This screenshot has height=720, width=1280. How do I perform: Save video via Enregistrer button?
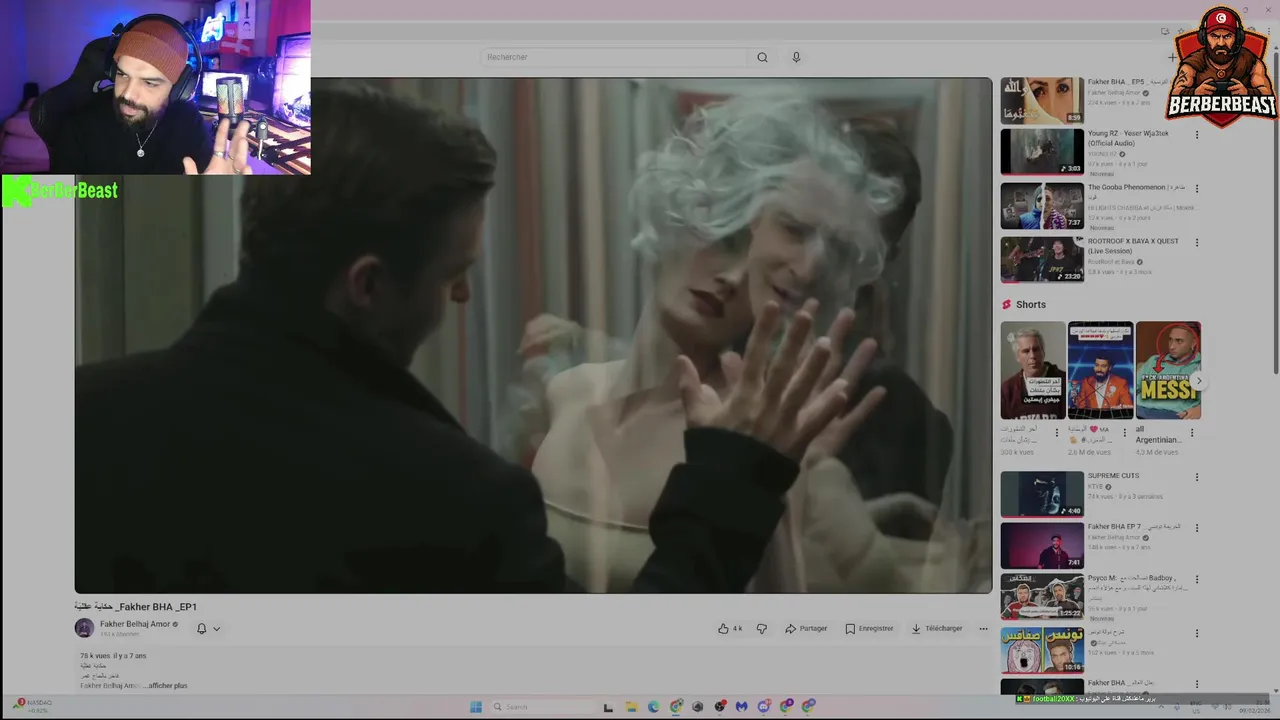(869, 628)
